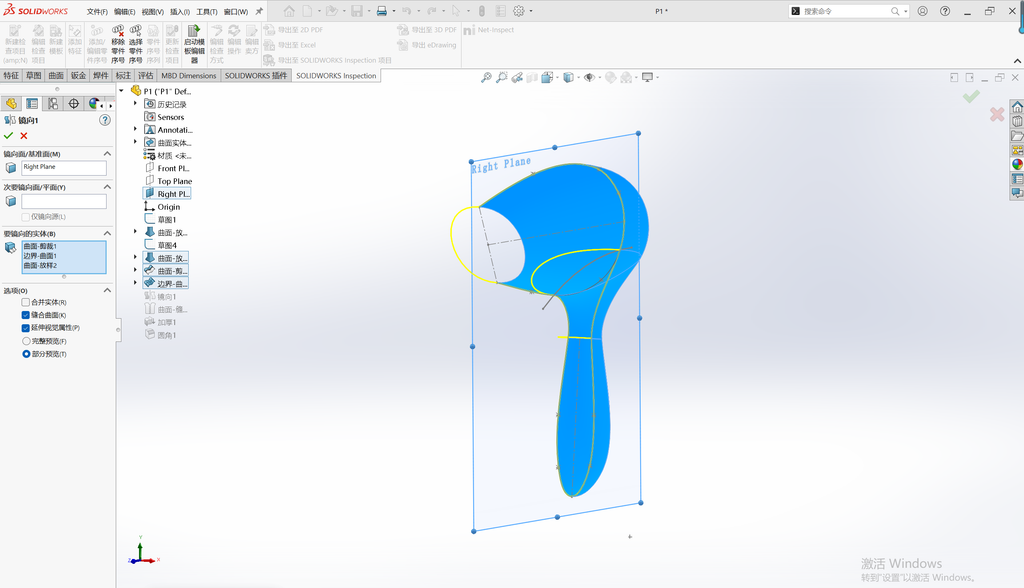
Task: Cancel the mirror with the red X
Action: coord(24,136)
